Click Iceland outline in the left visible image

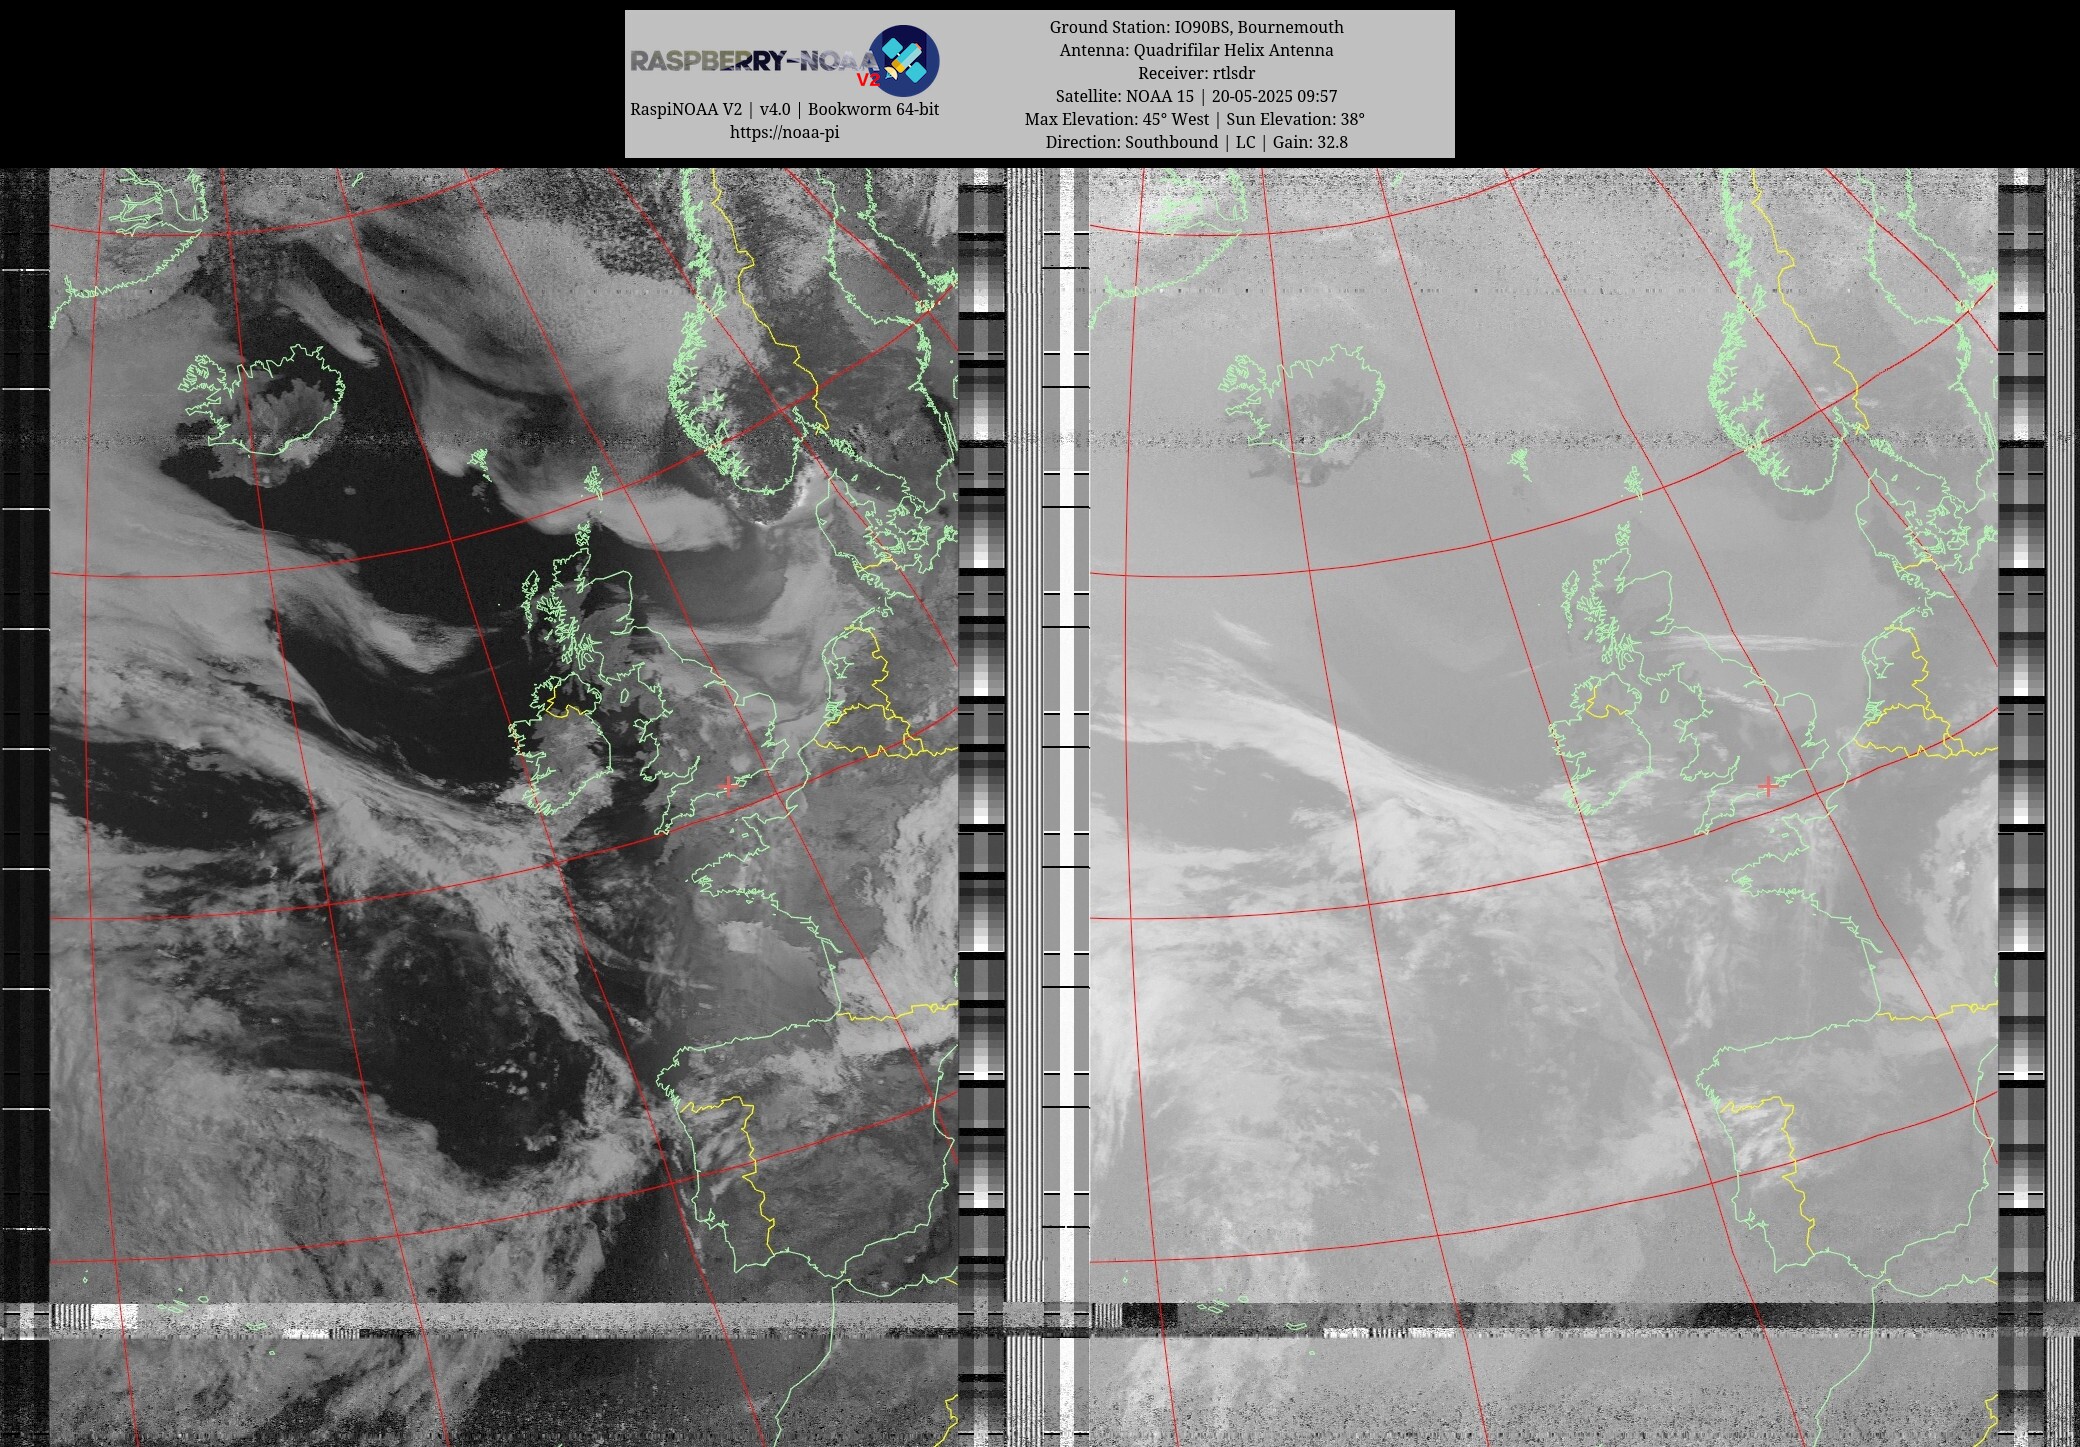tap(262, 400)
